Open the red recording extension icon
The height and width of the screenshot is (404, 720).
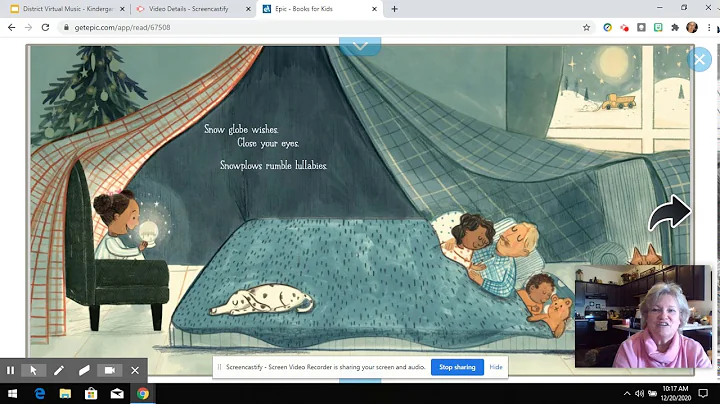pyautogui.click(x=624, y=28)
